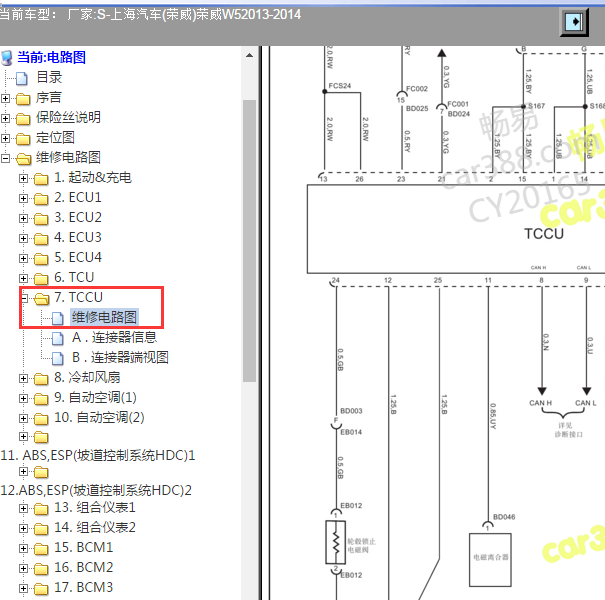Click the folder icon for 8. 冷却风扇

(x=41, y=379)
